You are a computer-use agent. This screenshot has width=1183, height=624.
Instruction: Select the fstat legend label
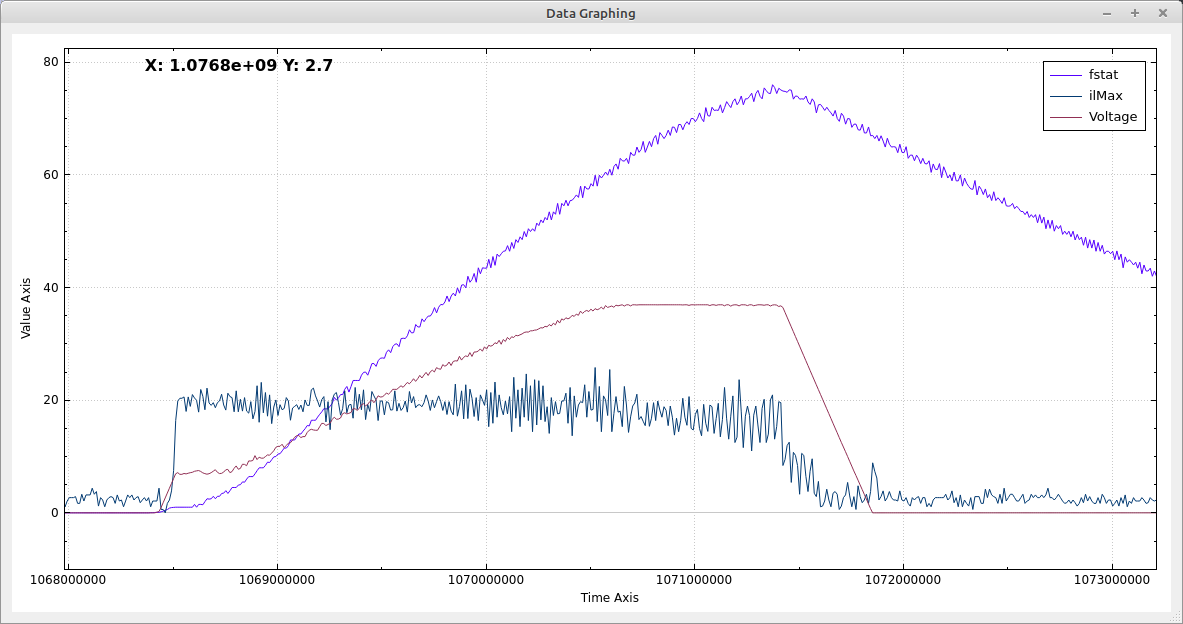pos(1103,74)
